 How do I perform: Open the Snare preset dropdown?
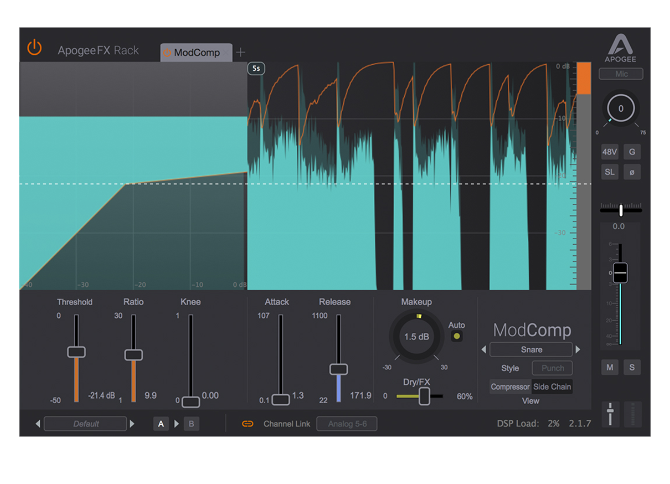[x=531, y=349]
